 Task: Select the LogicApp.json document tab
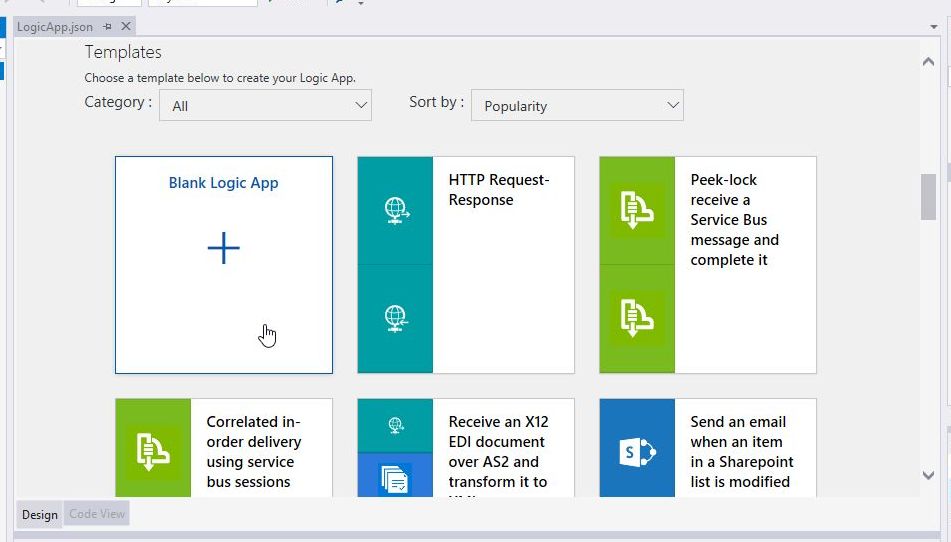tap(55, 27)
